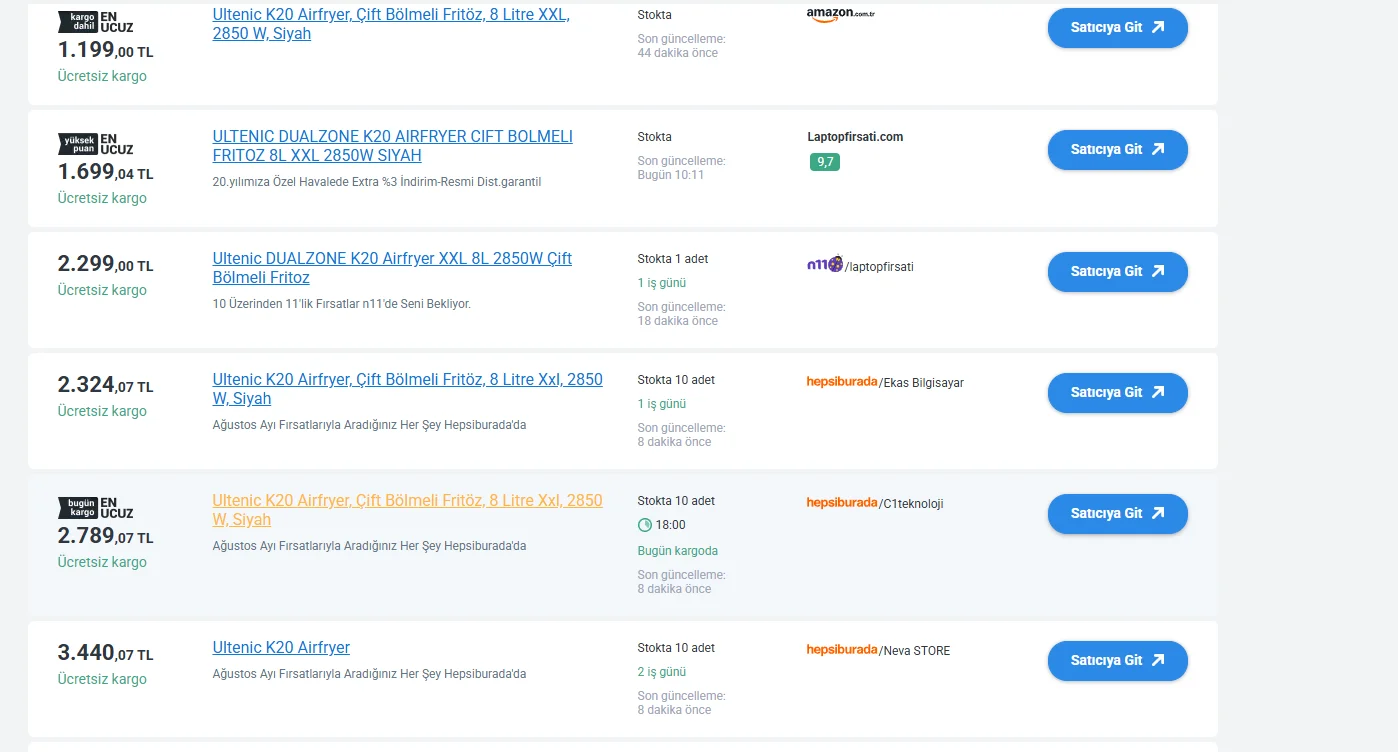This screenshot has width=1398, height=752.
Task: Go to seller for the Laptopfirsati.com offer
Action: [1118, 150]
